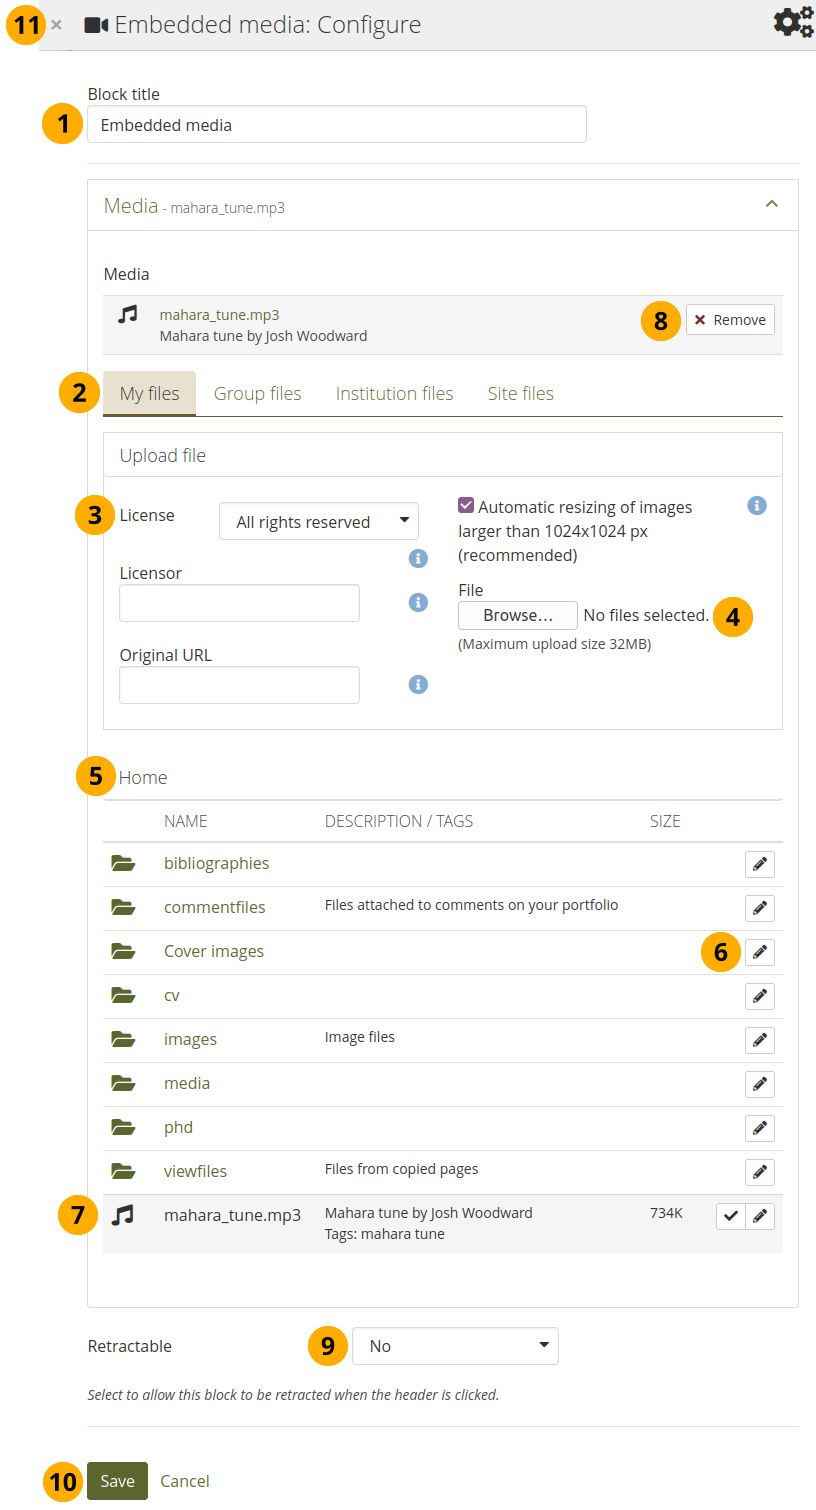Edit the mahara_tune.mp3 file with pencil icon
The width and height of the screenshot is (816, 1510).
coord(760,1216)
